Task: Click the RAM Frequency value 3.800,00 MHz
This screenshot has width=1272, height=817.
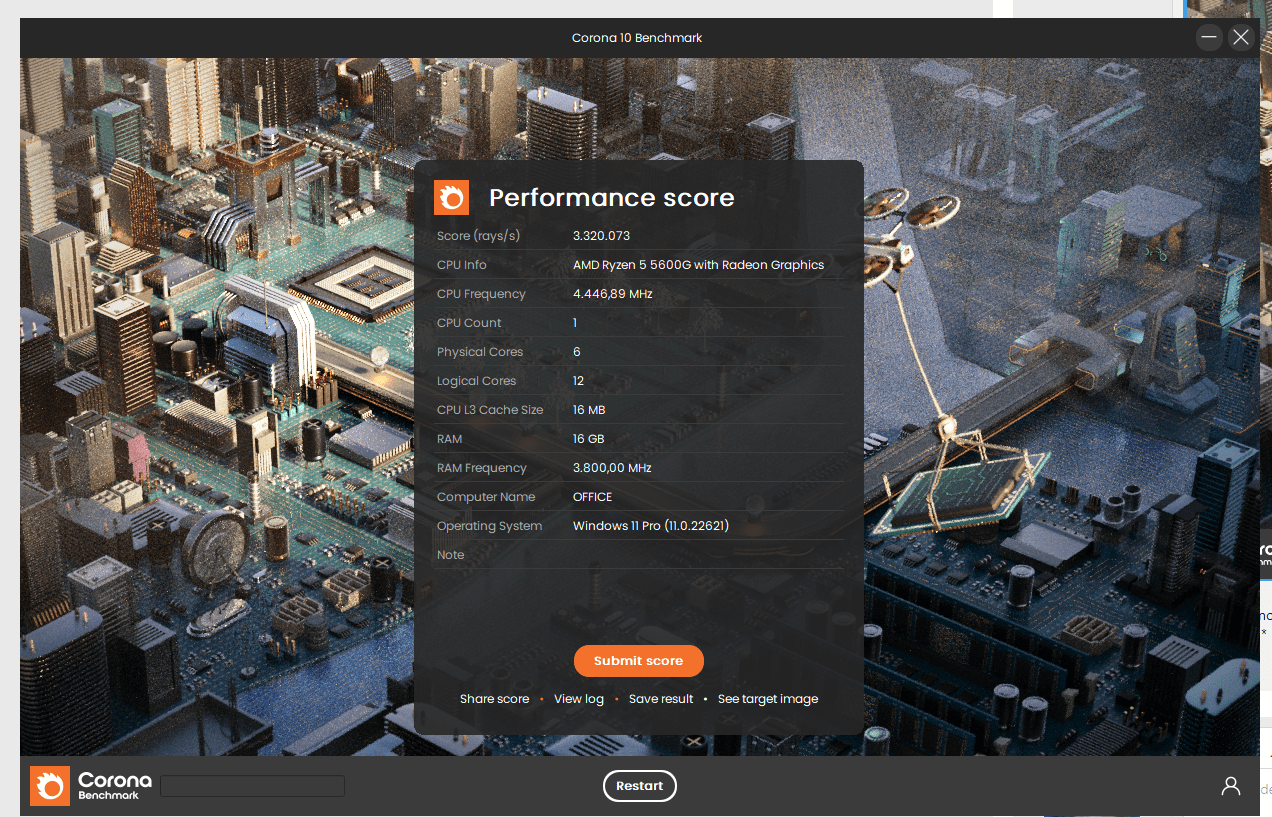Action: point(612,468)
